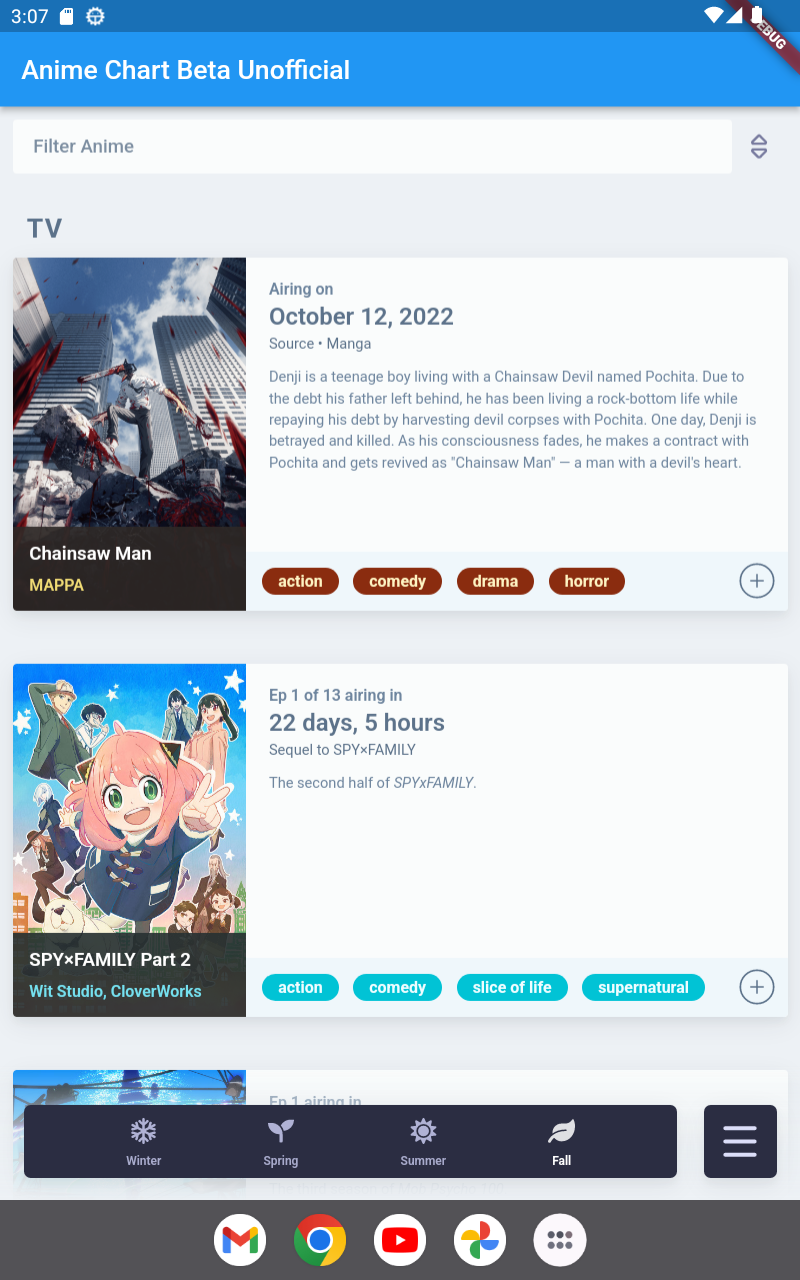800x1280 pixels.
Task: Toggle the drama genre tag
Action: 495,581
